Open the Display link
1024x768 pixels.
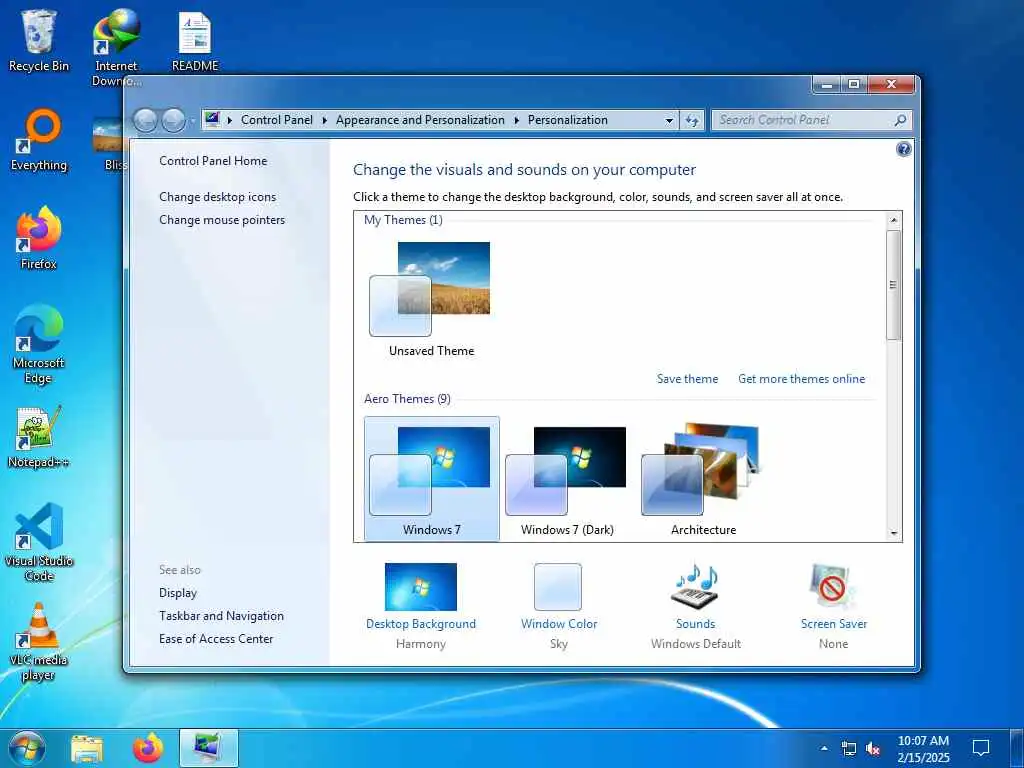click(x=178, y=593)
